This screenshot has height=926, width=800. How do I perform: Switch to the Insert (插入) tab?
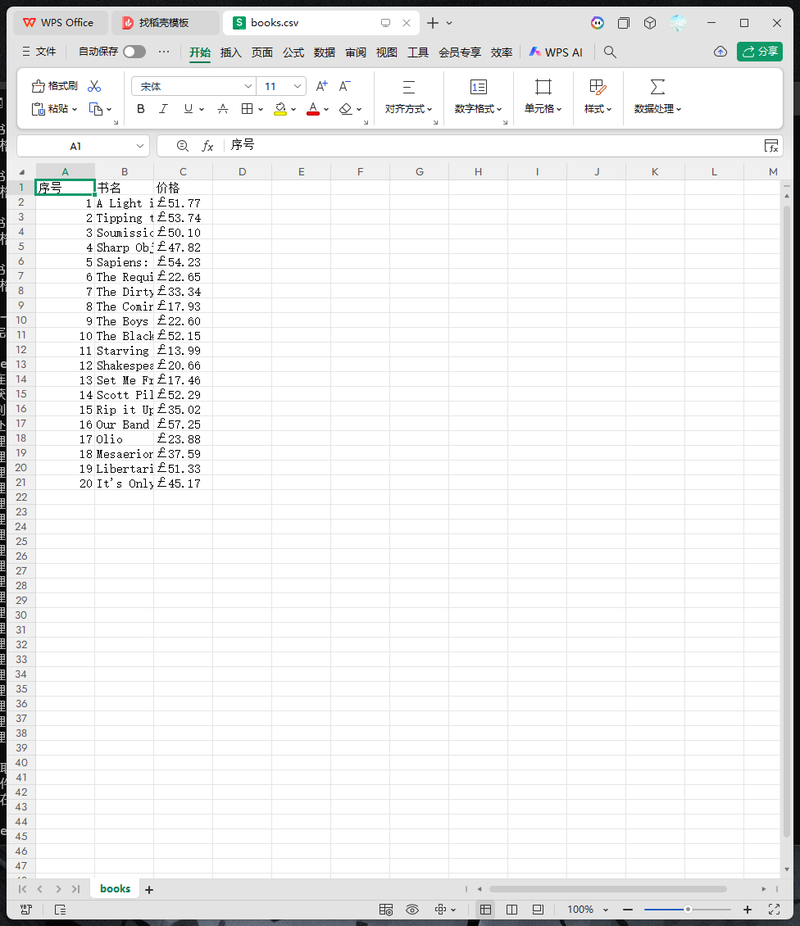click(x=230, y=53)
